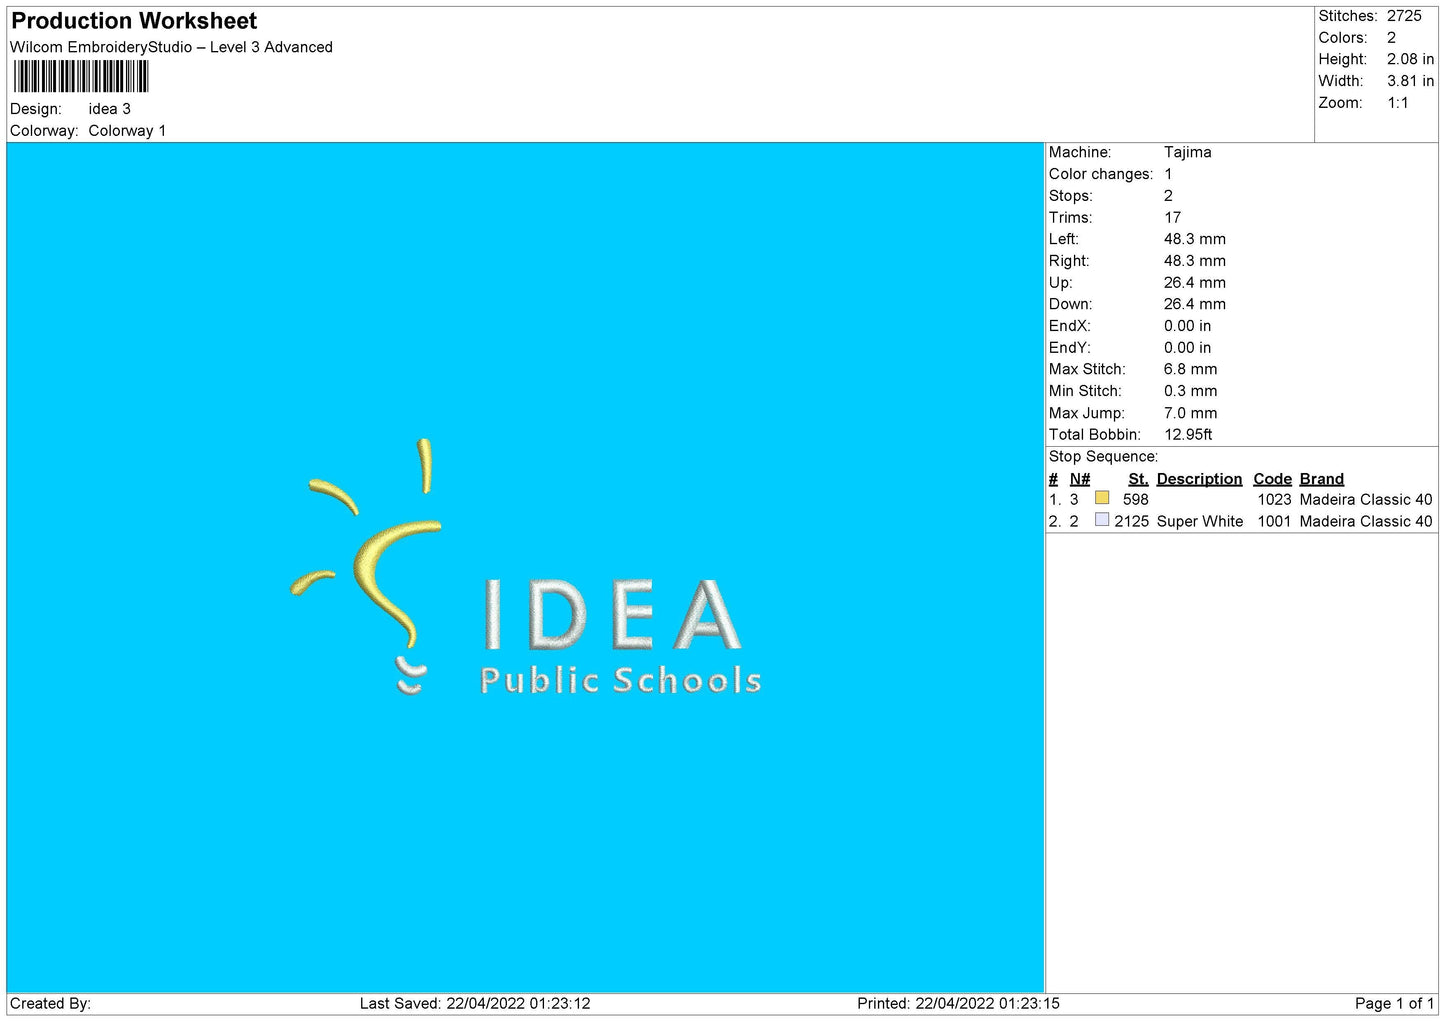The height and width of the screenshot is (1021, 1445).
Task: Click 'Madeira Classic 40' in row 1
Action: (x=1366, y=500)
